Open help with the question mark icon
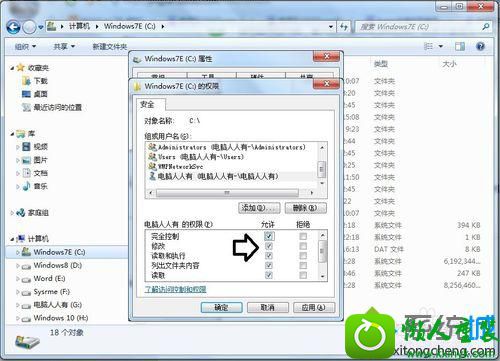500x361 pixels. coord(480,46)
